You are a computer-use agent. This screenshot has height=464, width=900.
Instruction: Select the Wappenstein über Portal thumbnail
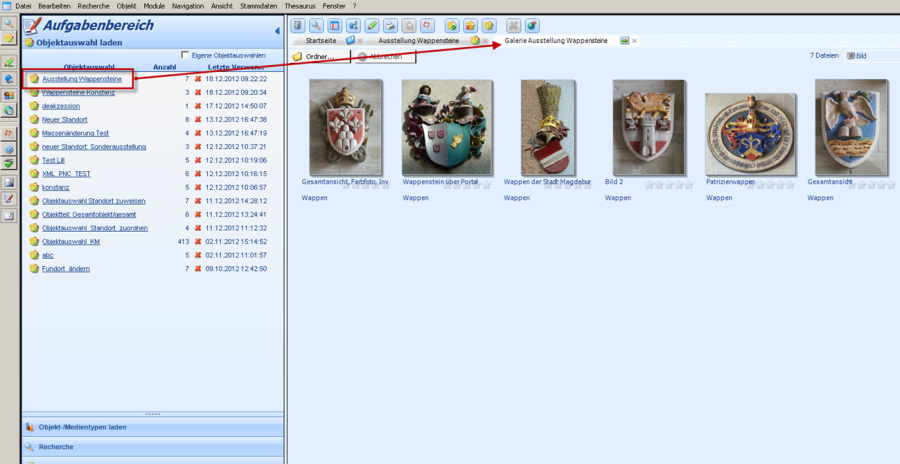(x=447, y=127)
